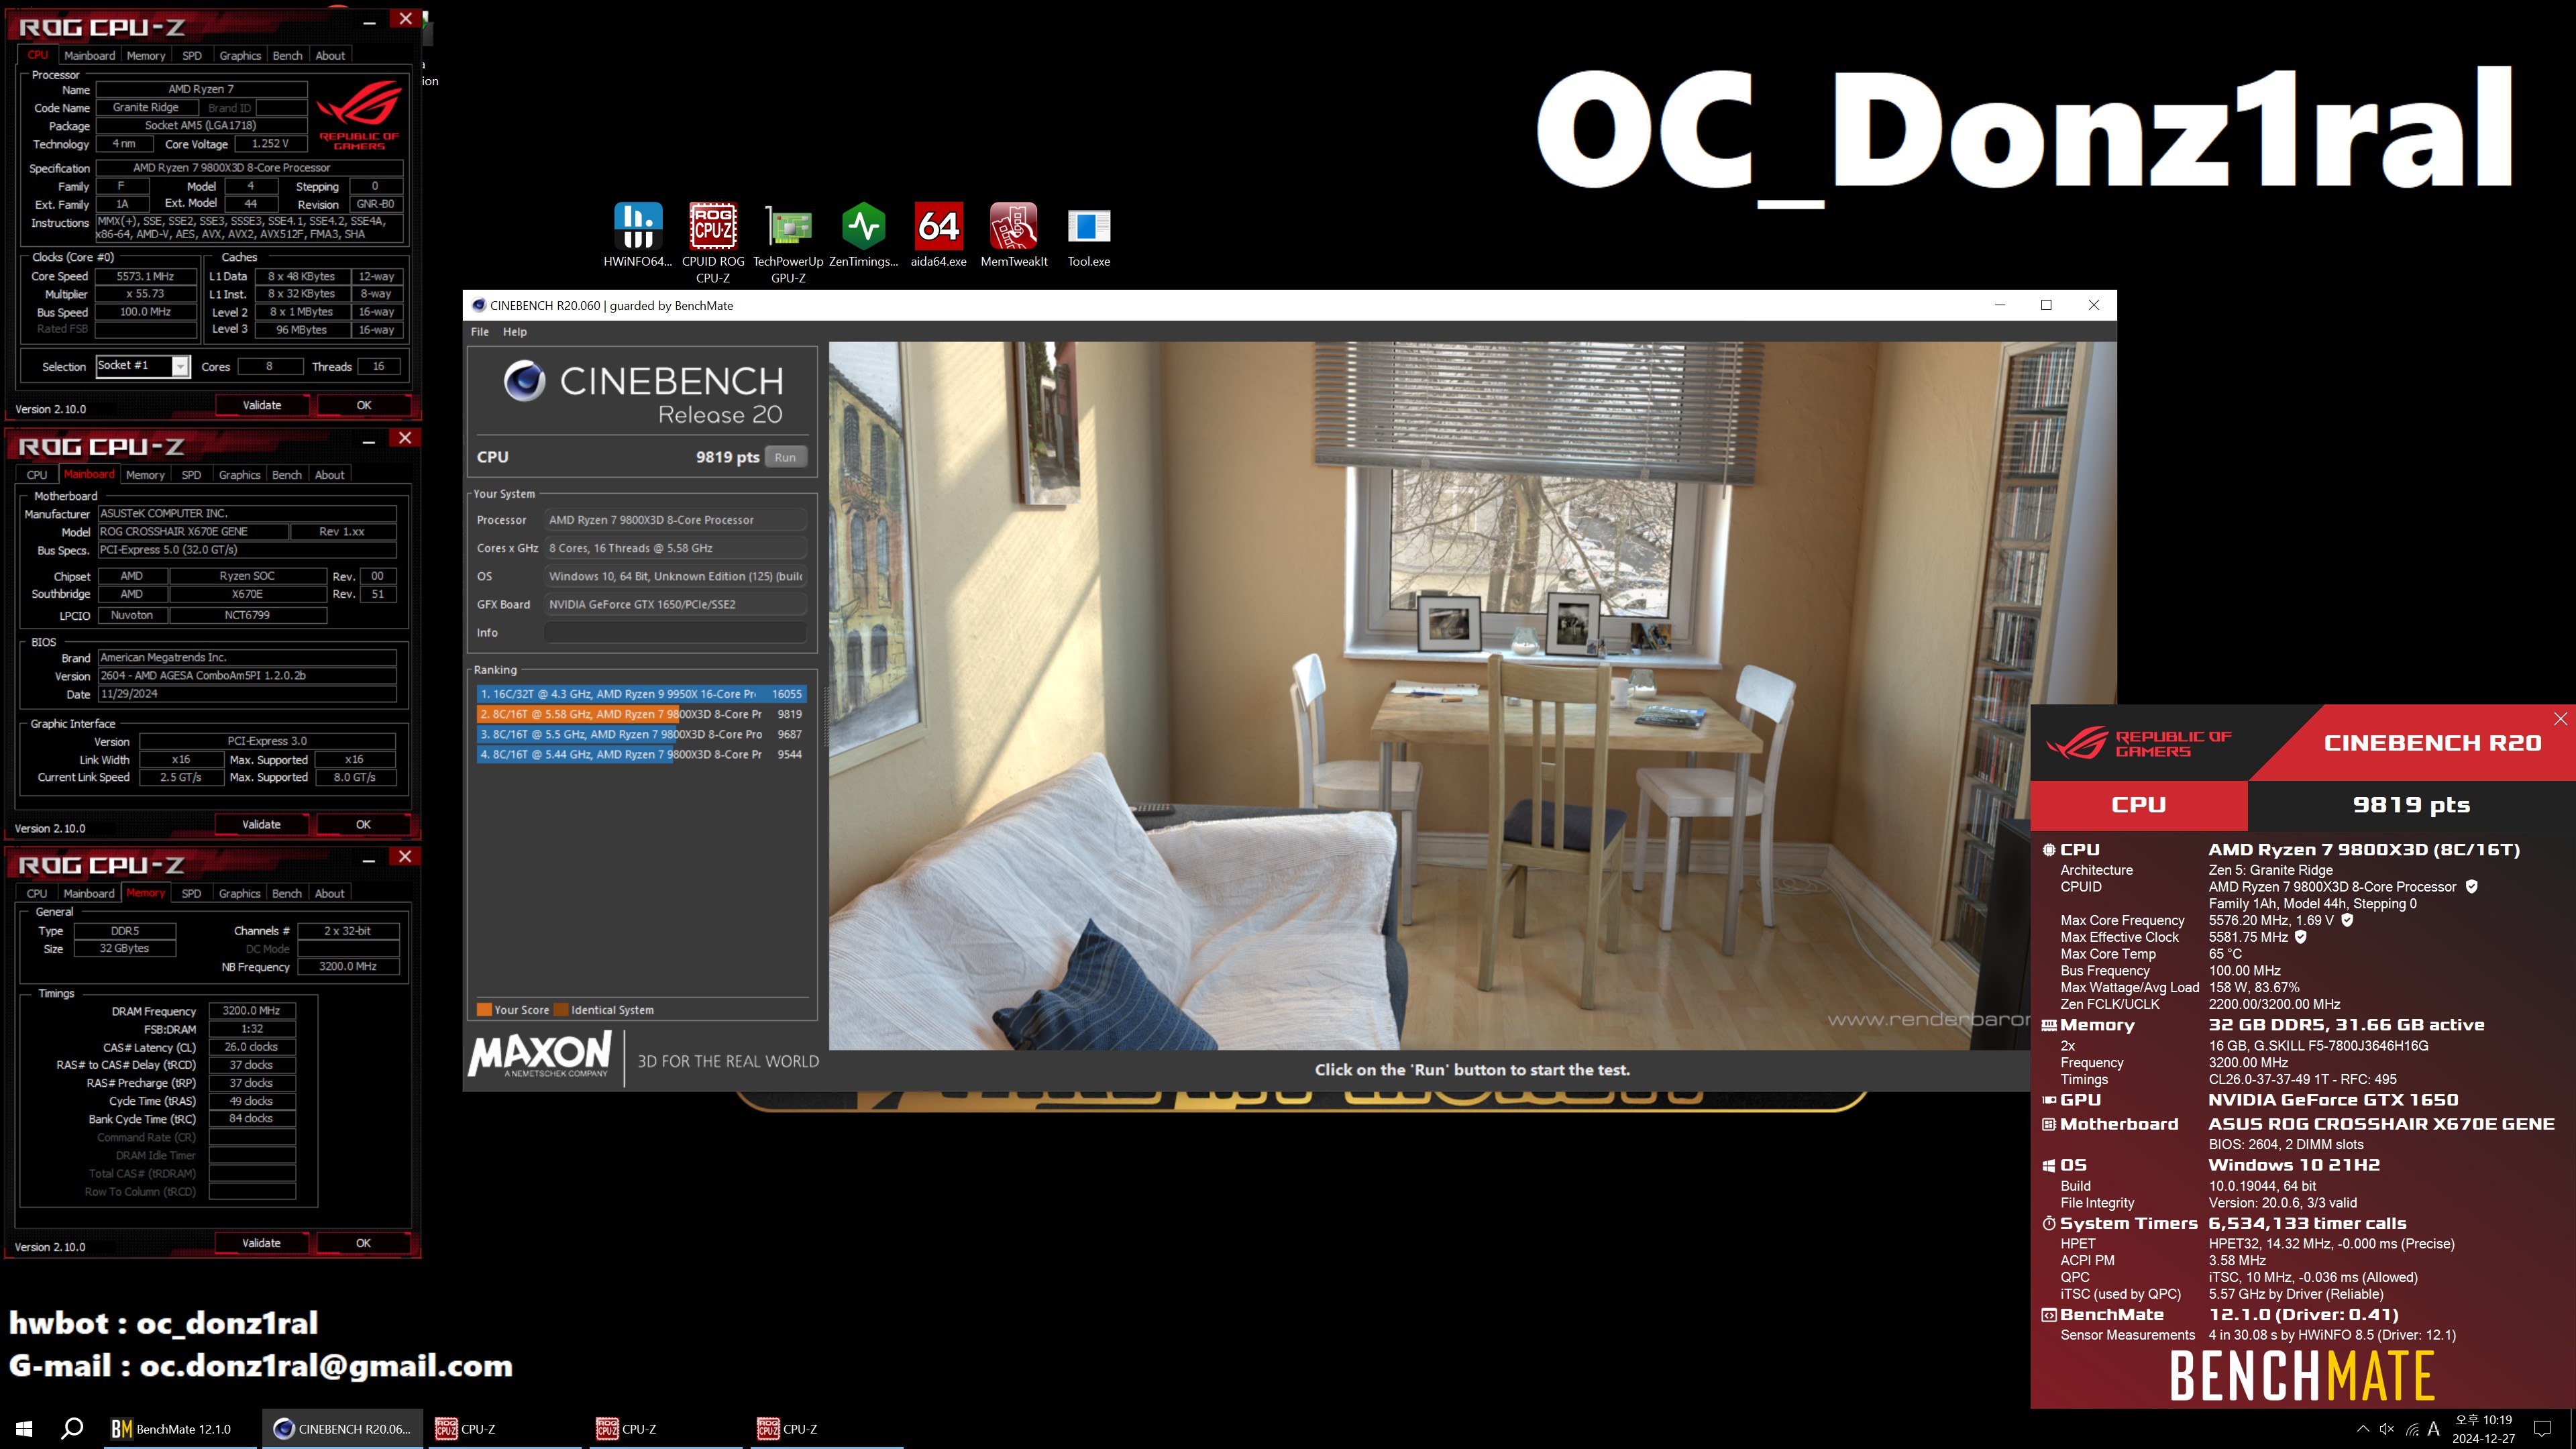Open SPD tab in top CPU-Z window
Screen dimensions: 2576x1449
click(x=192, y=56)
